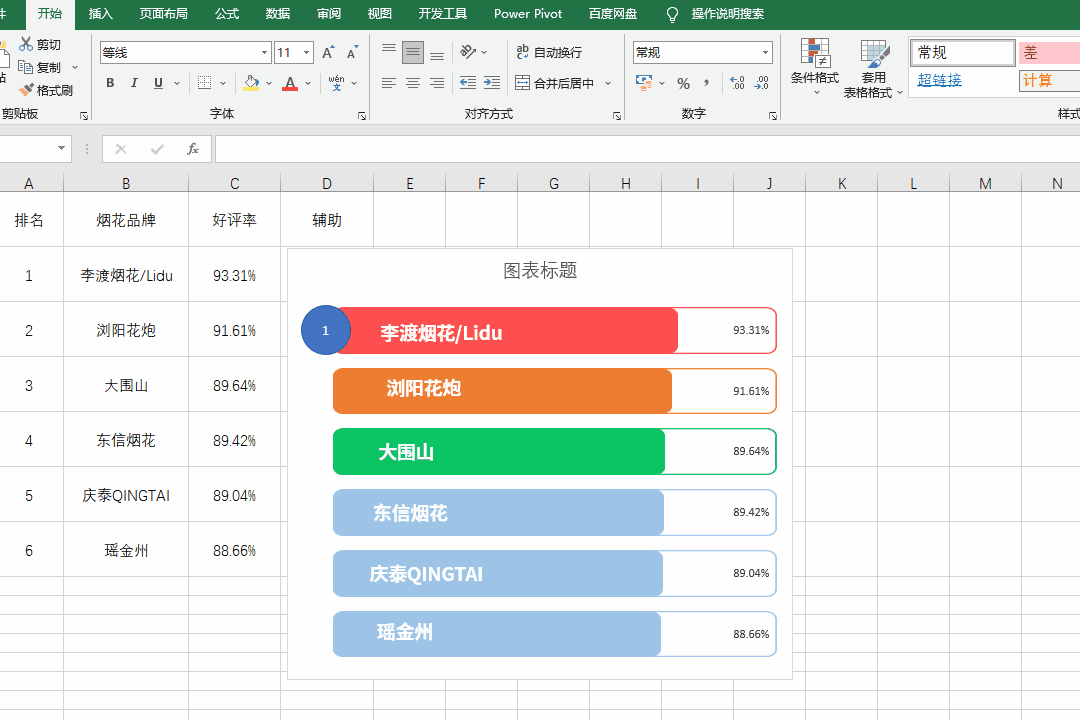Click the Cut (剪切) scissors icon
Screen dimensions: 1080x720
coord(26,44)
